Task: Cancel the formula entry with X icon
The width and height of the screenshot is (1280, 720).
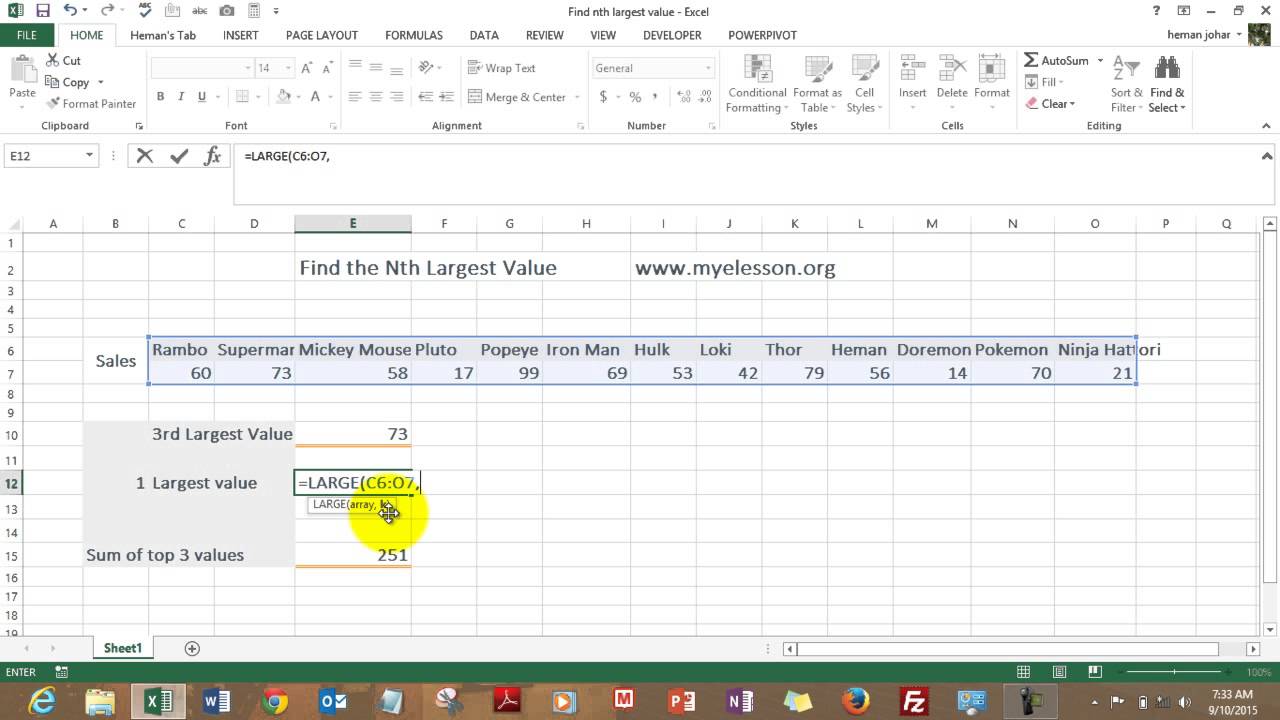Action: [x=145, y=156]
